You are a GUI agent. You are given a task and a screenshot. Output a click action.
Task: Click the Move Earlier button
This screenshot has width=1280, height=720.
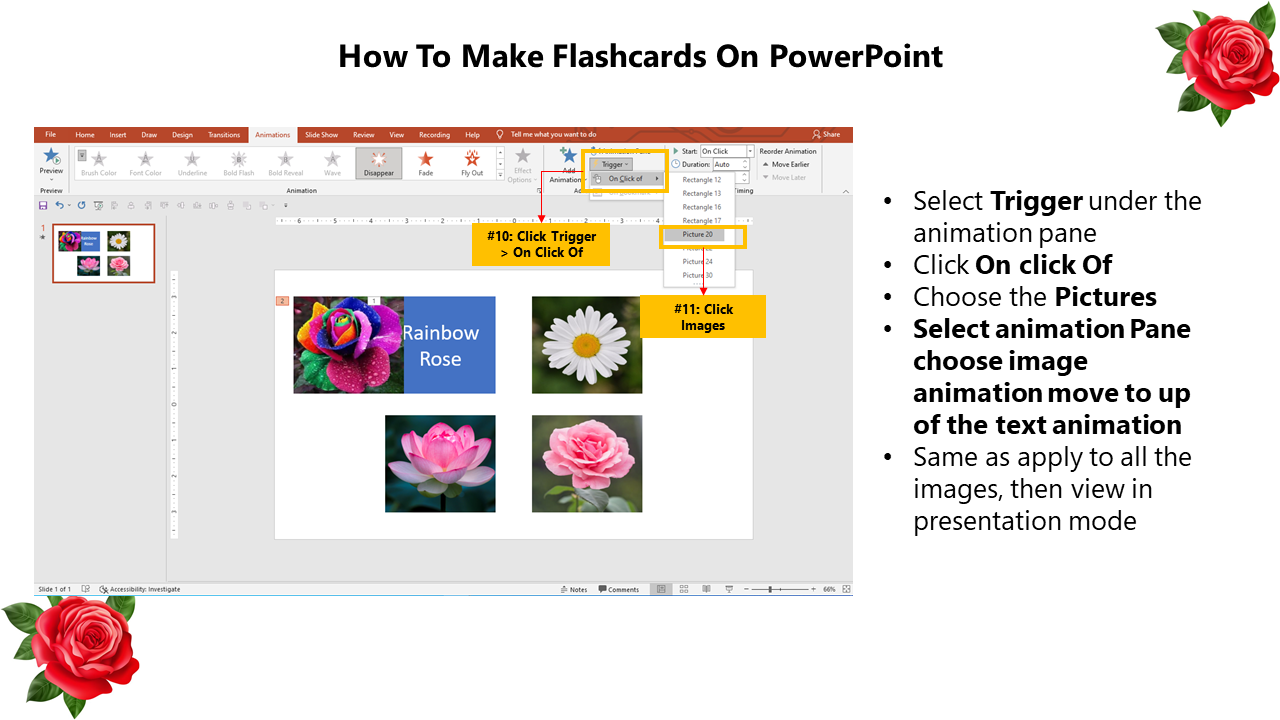click(x=786, y=164)
